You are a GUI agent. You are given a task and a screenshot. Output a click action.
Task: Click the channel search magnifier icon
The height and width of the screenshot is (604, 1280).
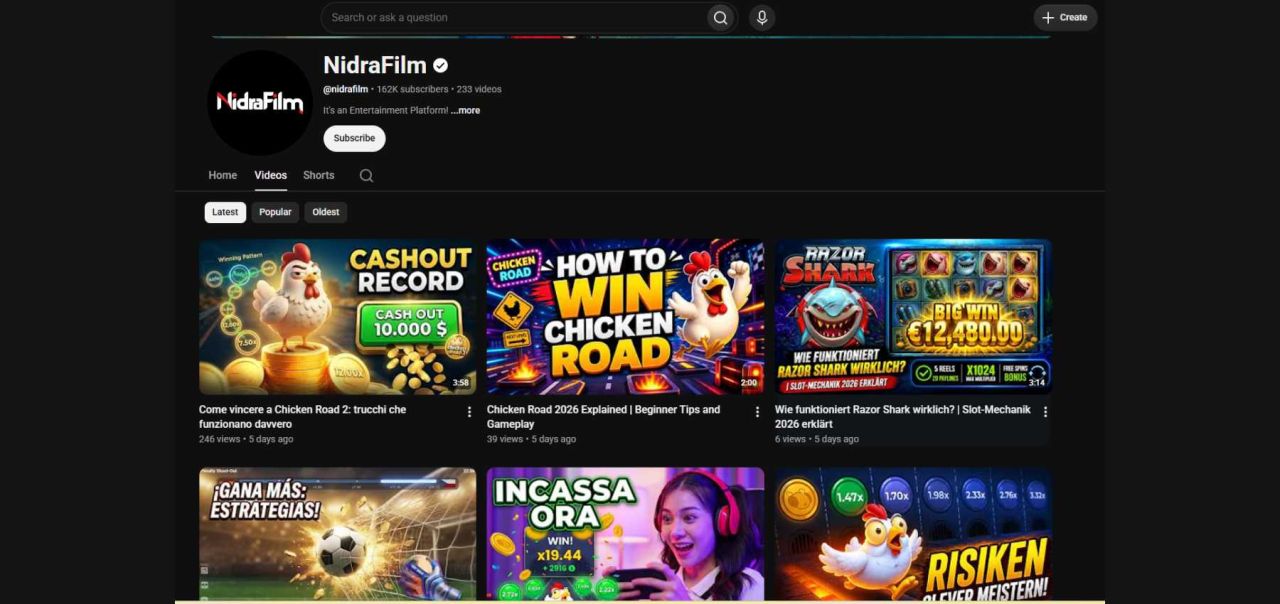tap(366, 175)
